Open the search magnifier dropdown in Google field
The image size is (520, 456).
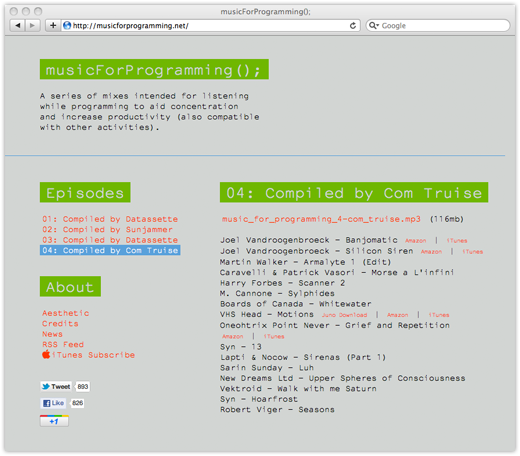coord(374,25)
